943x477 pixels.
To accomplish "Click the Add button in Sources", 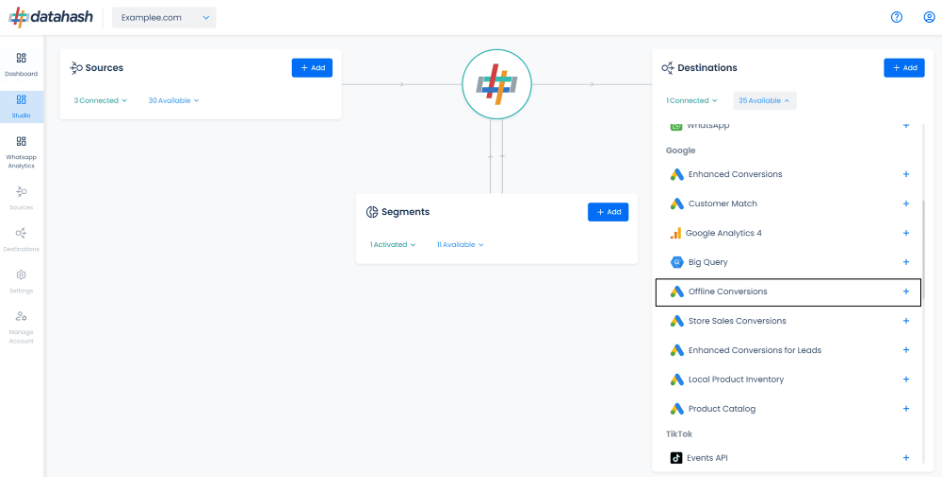I will (312, 67).
